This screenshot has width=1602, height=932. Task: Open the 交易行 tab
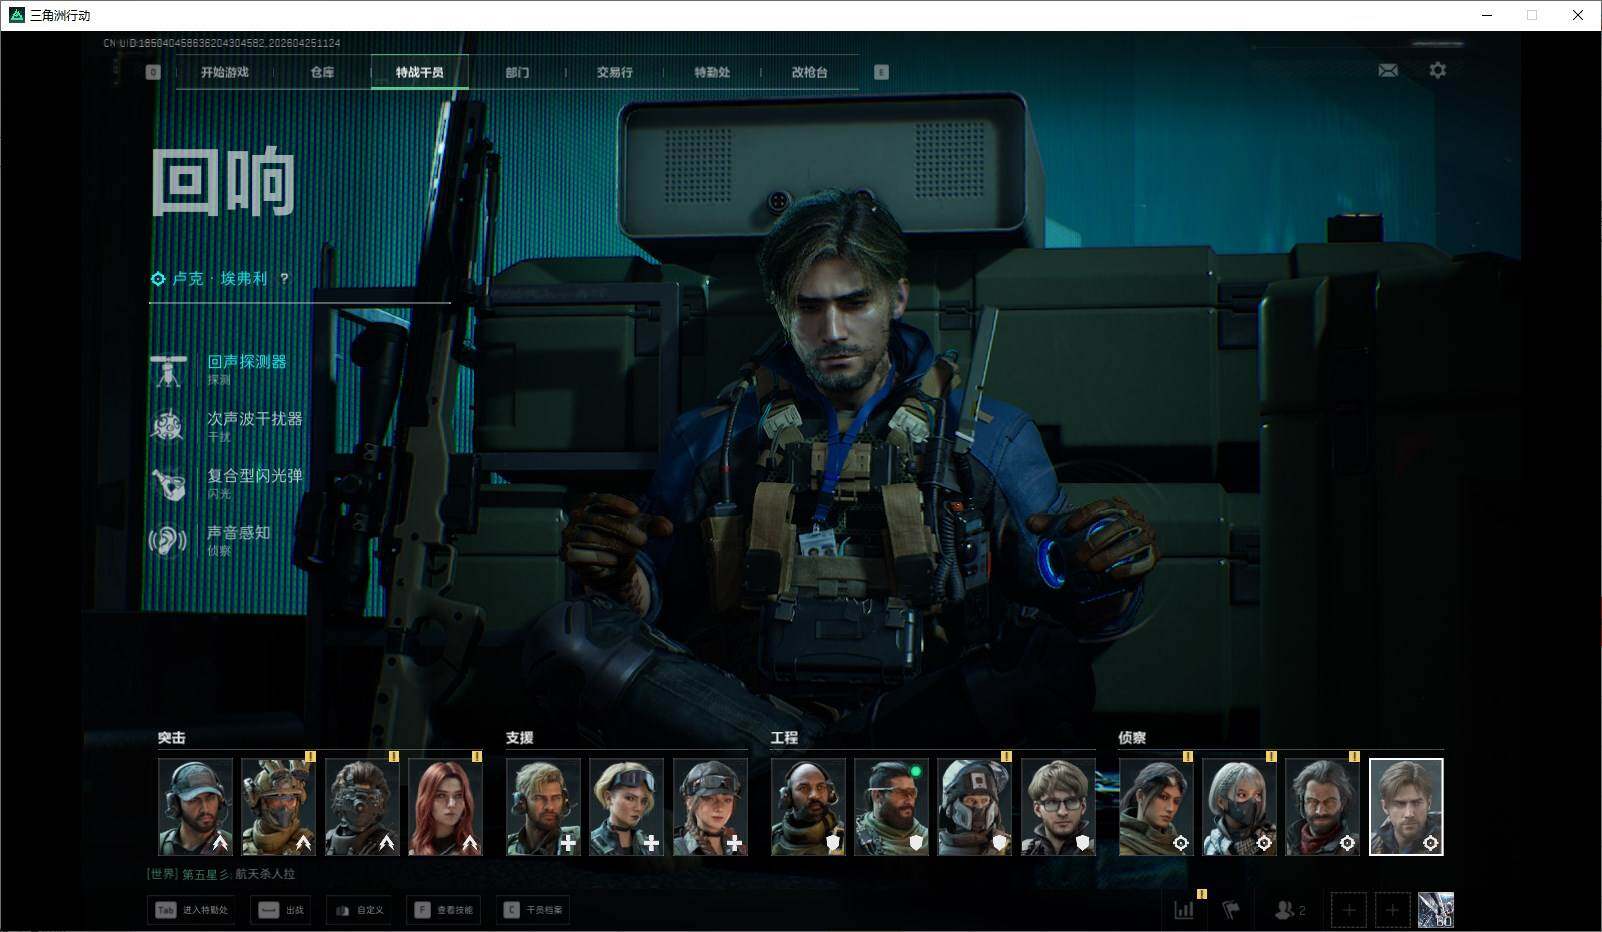[x=614, y=72]
